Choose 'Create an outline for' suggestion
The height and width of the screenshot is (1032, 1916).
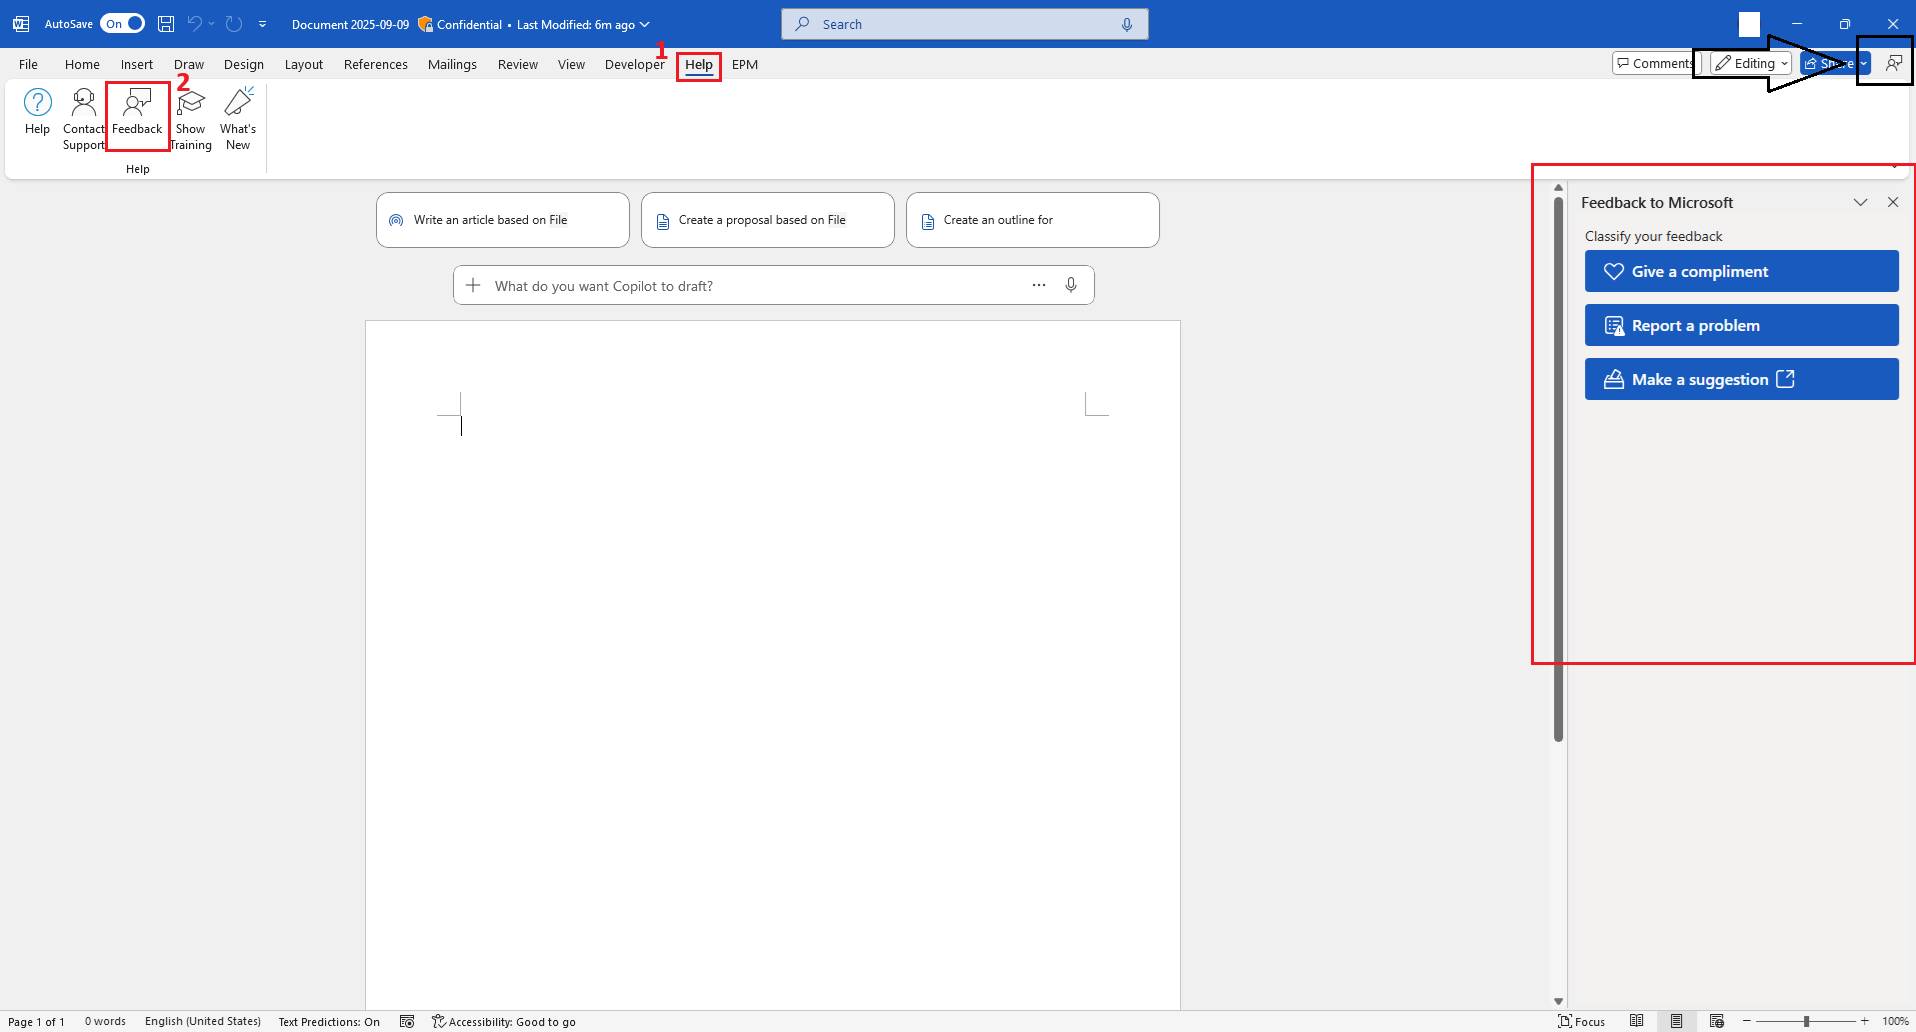coord(1033,220)
